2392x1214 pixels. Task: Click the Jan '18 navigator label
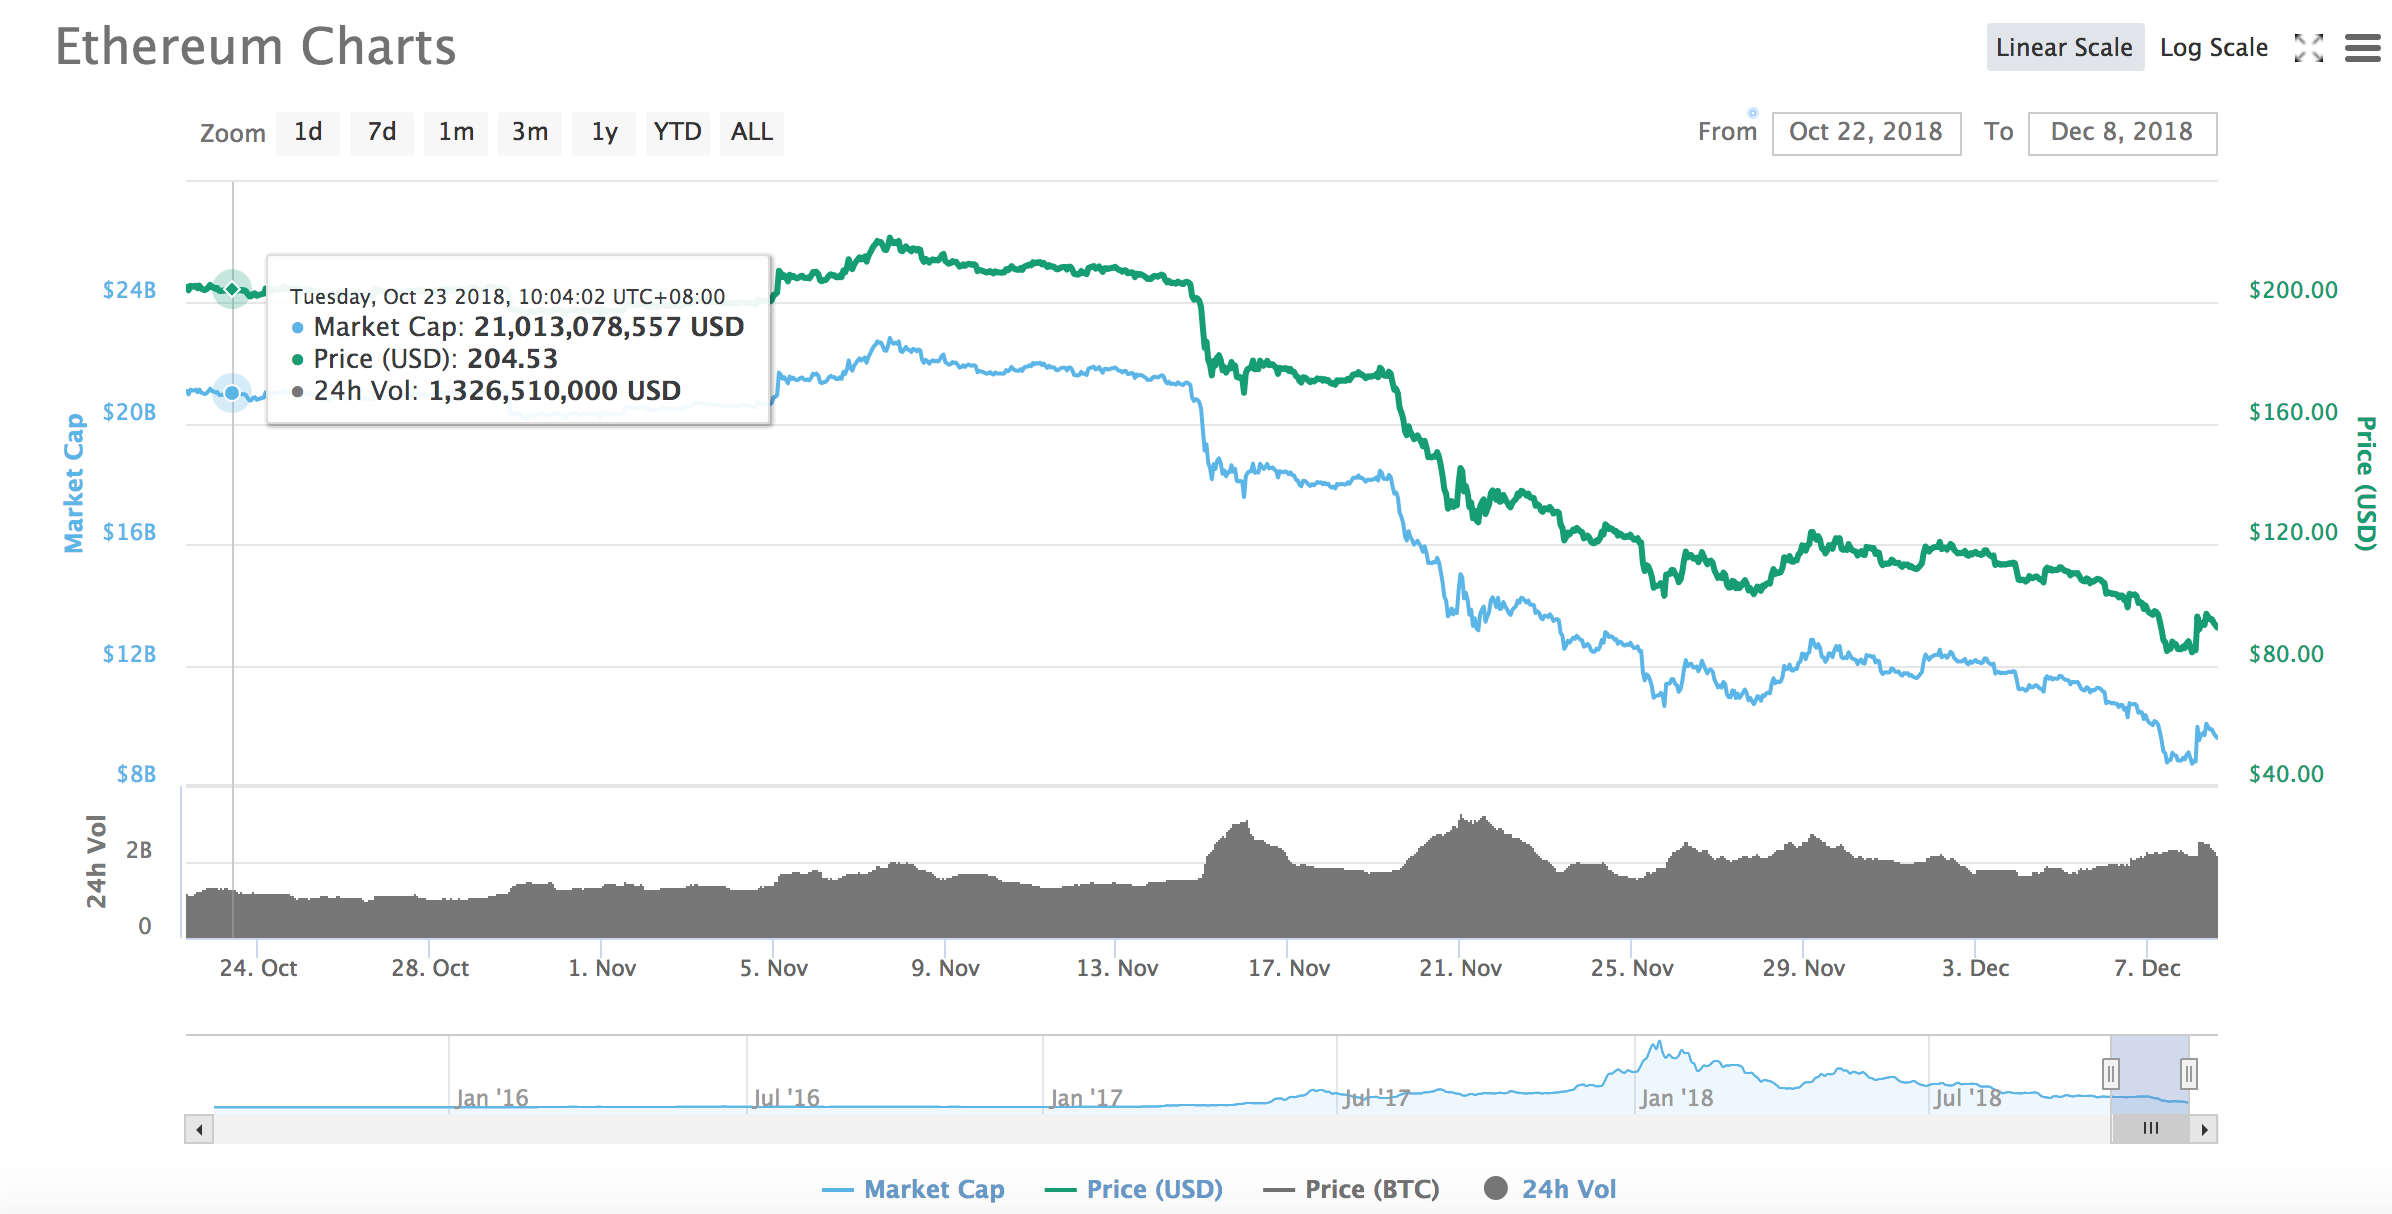click(1676, 1098)
